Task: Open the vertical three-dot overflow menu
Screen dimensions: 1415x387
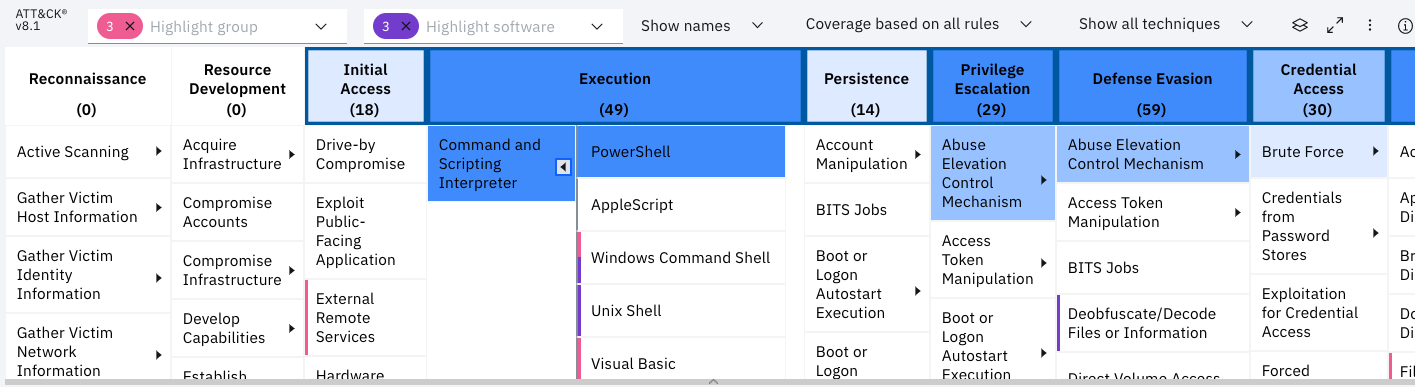Action: click(1369, 26)
